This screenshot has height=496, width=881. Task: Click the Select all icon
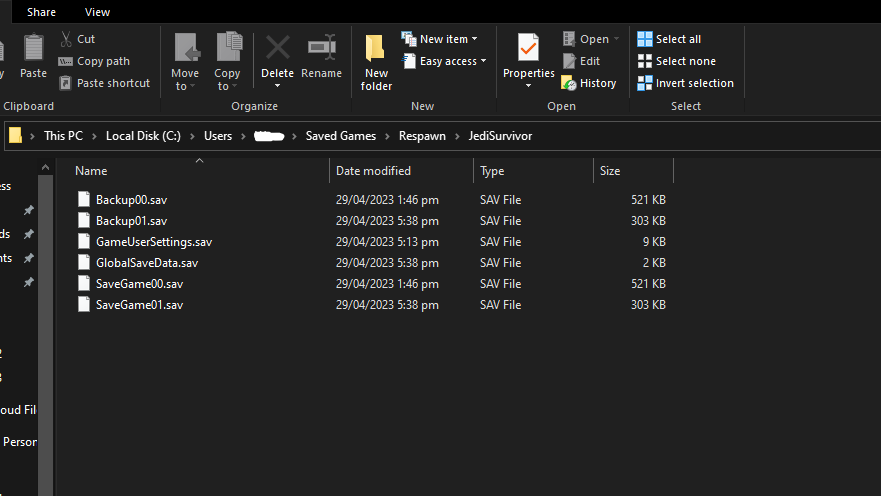(644, 39)
